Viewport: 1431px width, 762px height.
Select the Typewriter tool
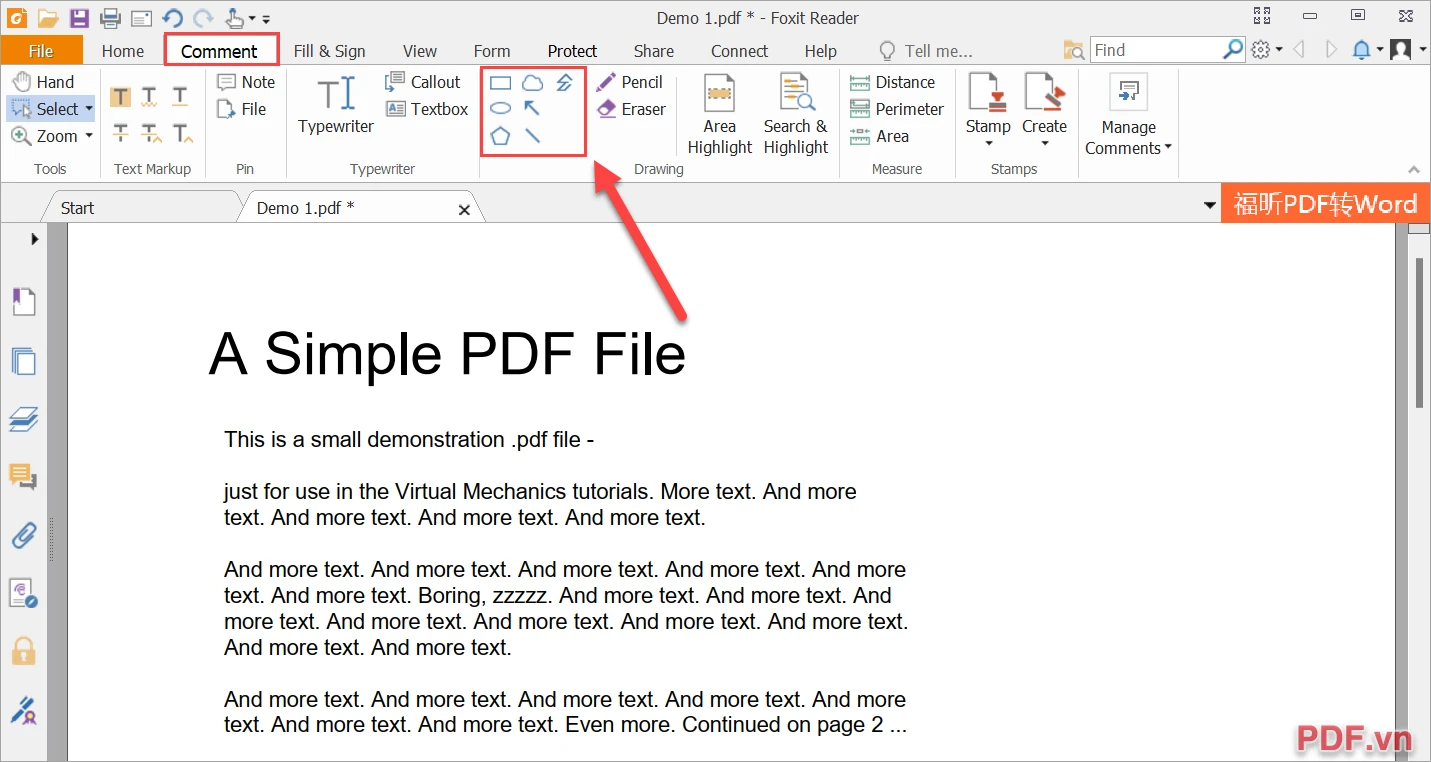pyautogui.click(x=336, y=104)
